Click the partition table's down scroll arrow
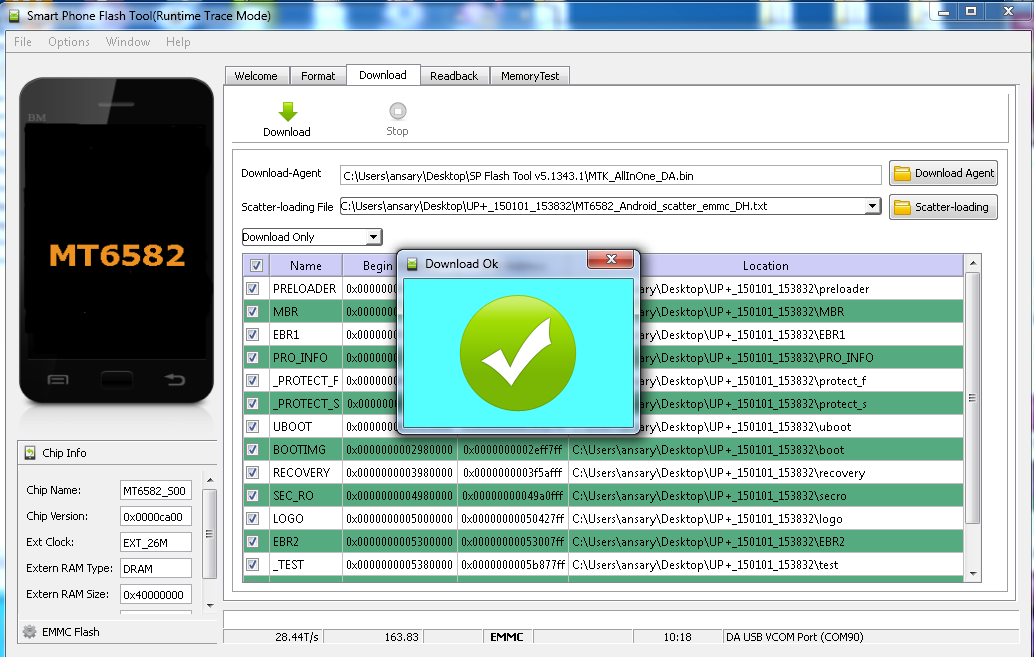 (x=973, y=574)
